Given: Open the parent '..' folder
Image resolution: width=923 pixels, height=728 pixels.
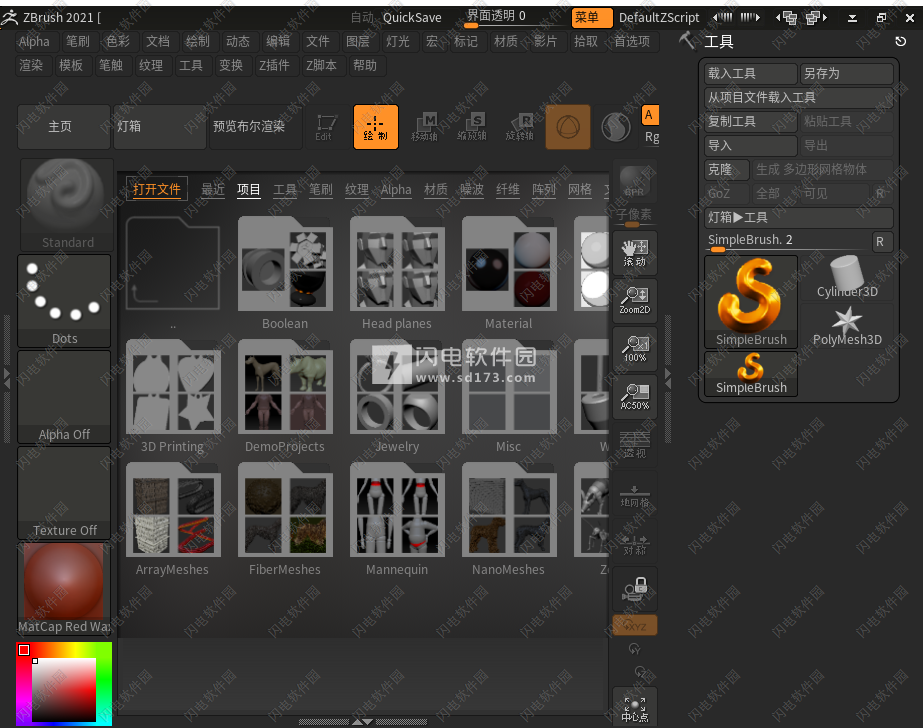Looking at the screenshot, I should [x=172, y=272].
